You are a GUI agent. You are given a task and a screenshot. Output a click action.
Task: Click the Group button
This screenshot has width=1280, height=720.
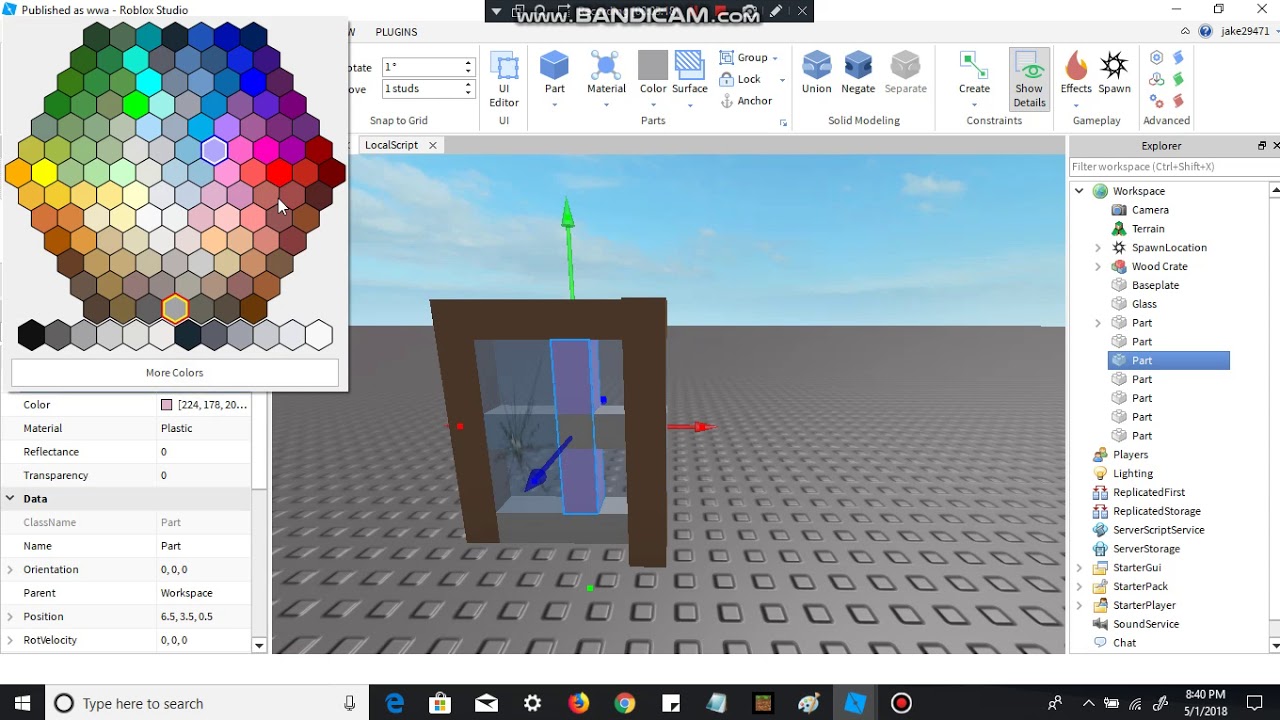pyautogui.click(x=744, y=57)
